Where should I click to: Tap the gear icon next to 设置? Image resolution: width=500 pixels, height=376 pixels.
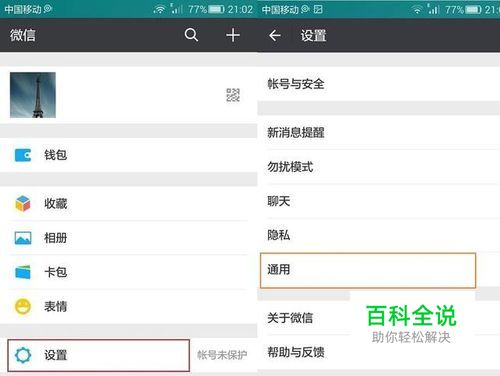click(x=23, y=355)
